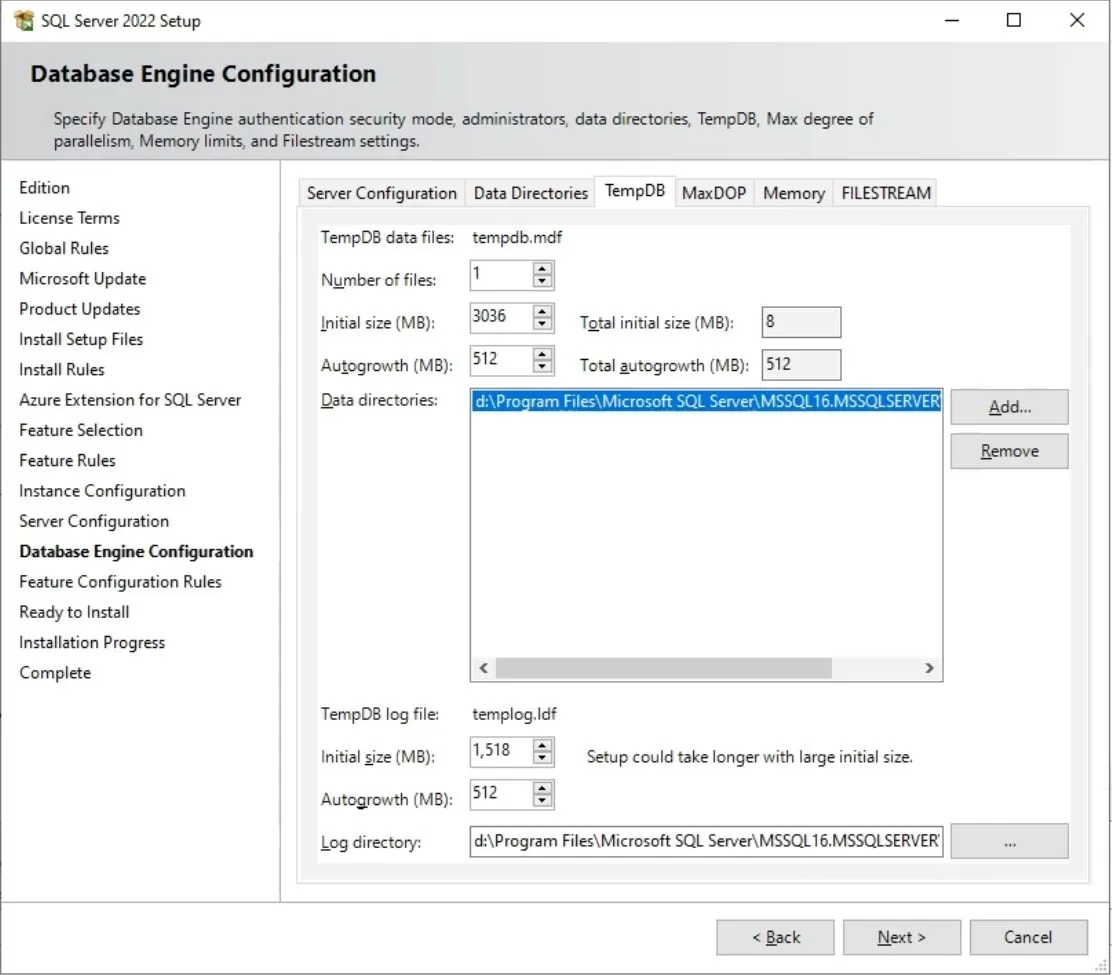Click the horizontal scrollbar thumb in Data directories

click(664, 668)
